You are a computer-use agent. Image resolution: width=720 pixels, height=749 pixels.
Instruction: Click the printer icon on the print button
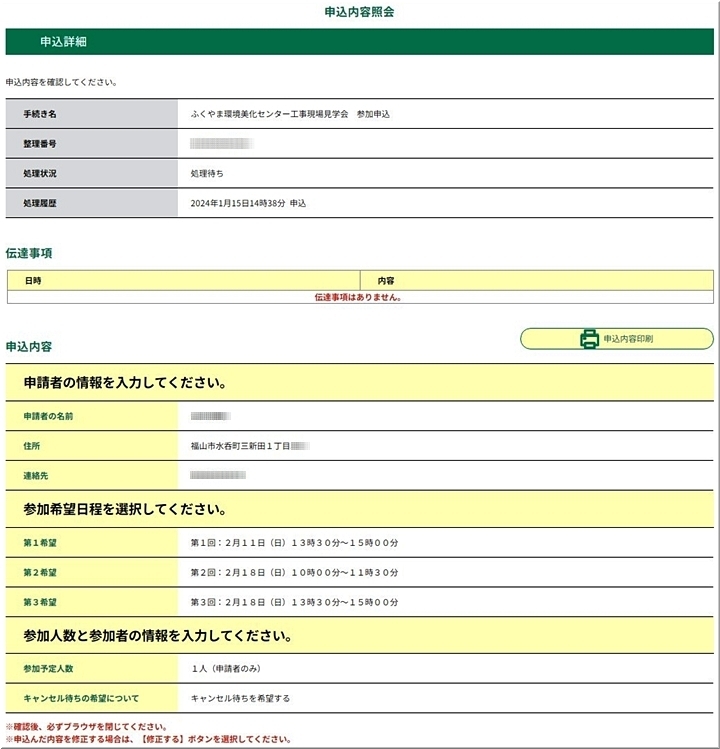[589, 339]
